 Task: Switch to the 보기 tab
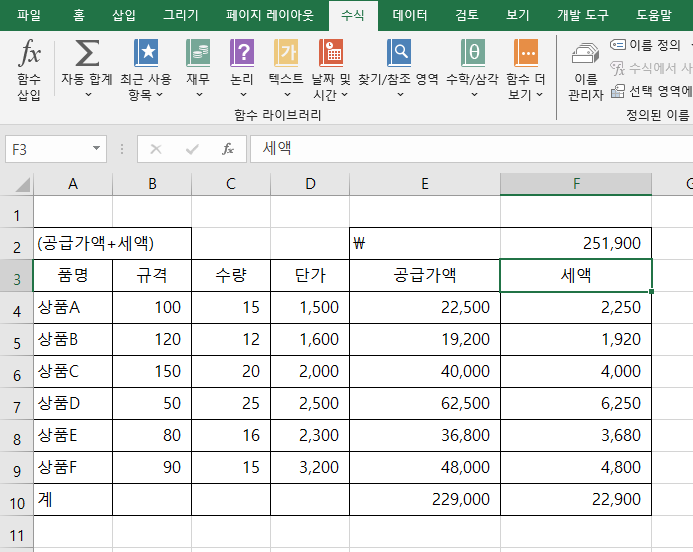click(518, 15)
